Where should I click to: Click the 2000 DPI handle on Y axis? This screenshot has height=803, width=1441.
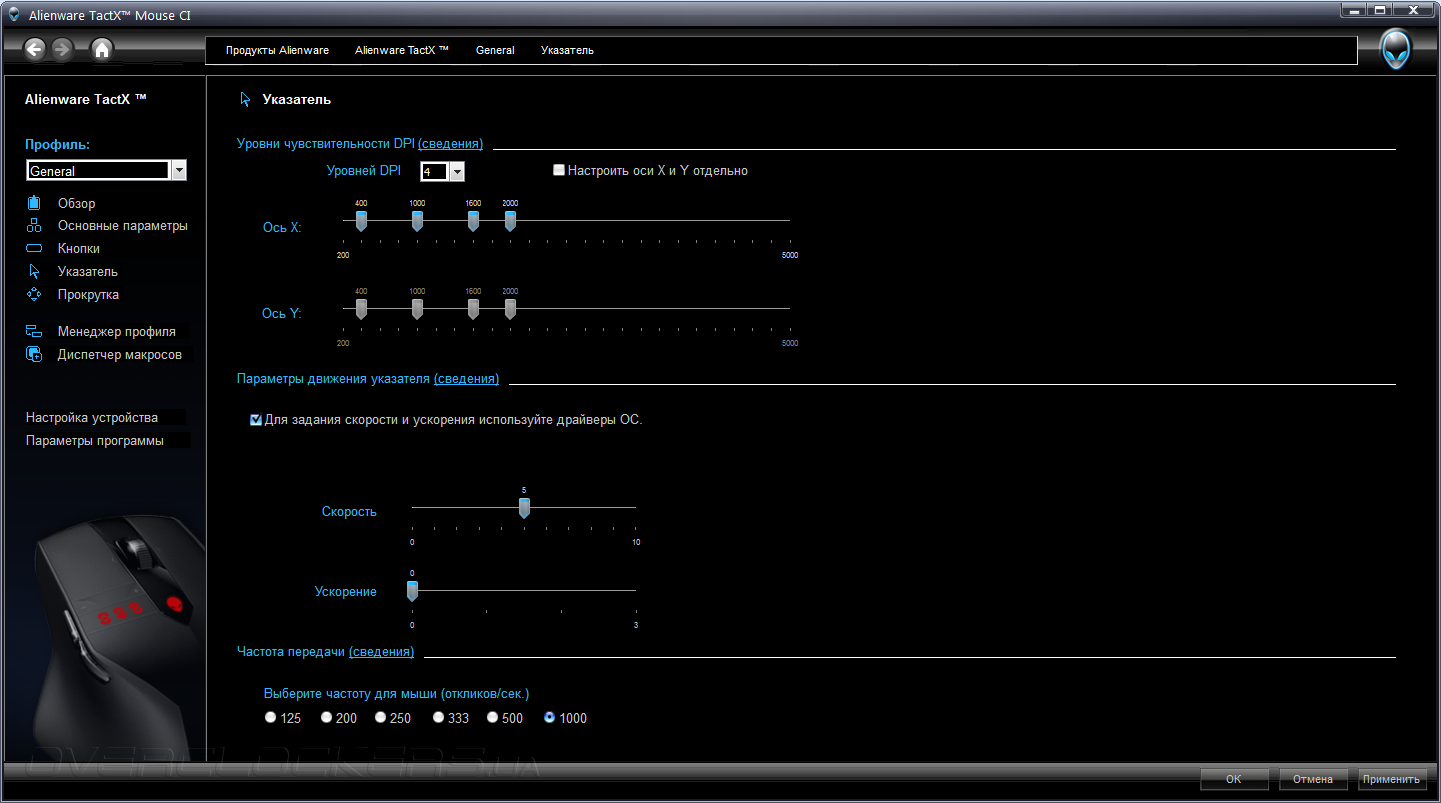[x=510, y=308]
